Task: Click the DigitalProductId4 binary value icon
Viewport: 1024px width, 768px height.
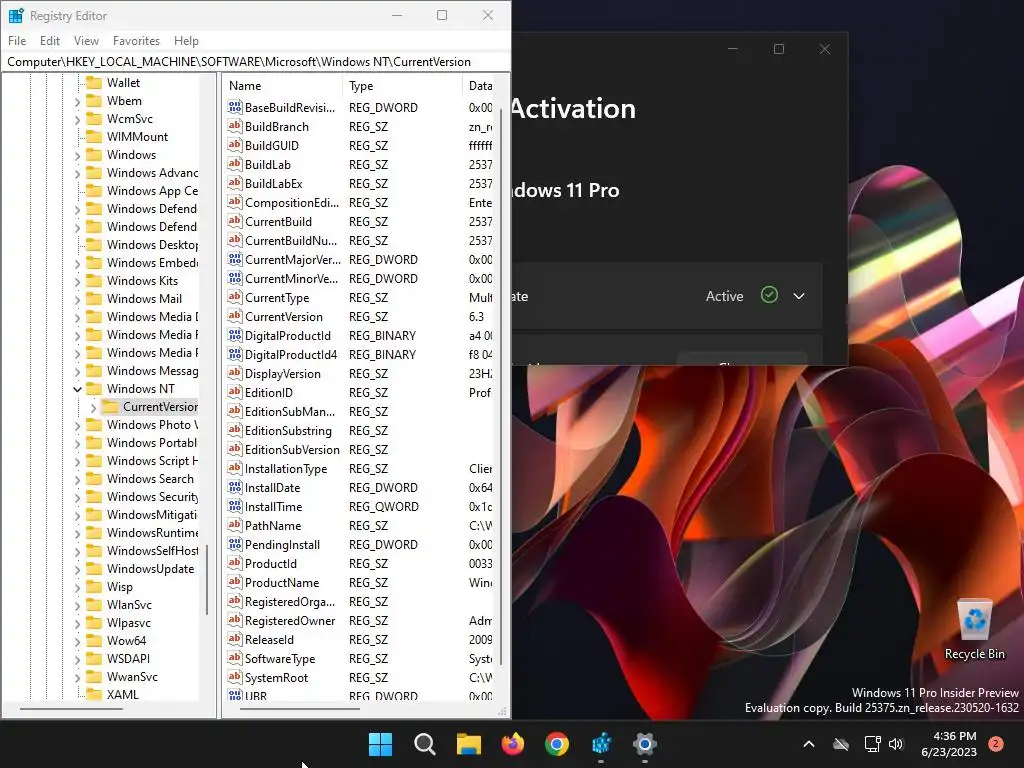Action: tap(234, 354)
